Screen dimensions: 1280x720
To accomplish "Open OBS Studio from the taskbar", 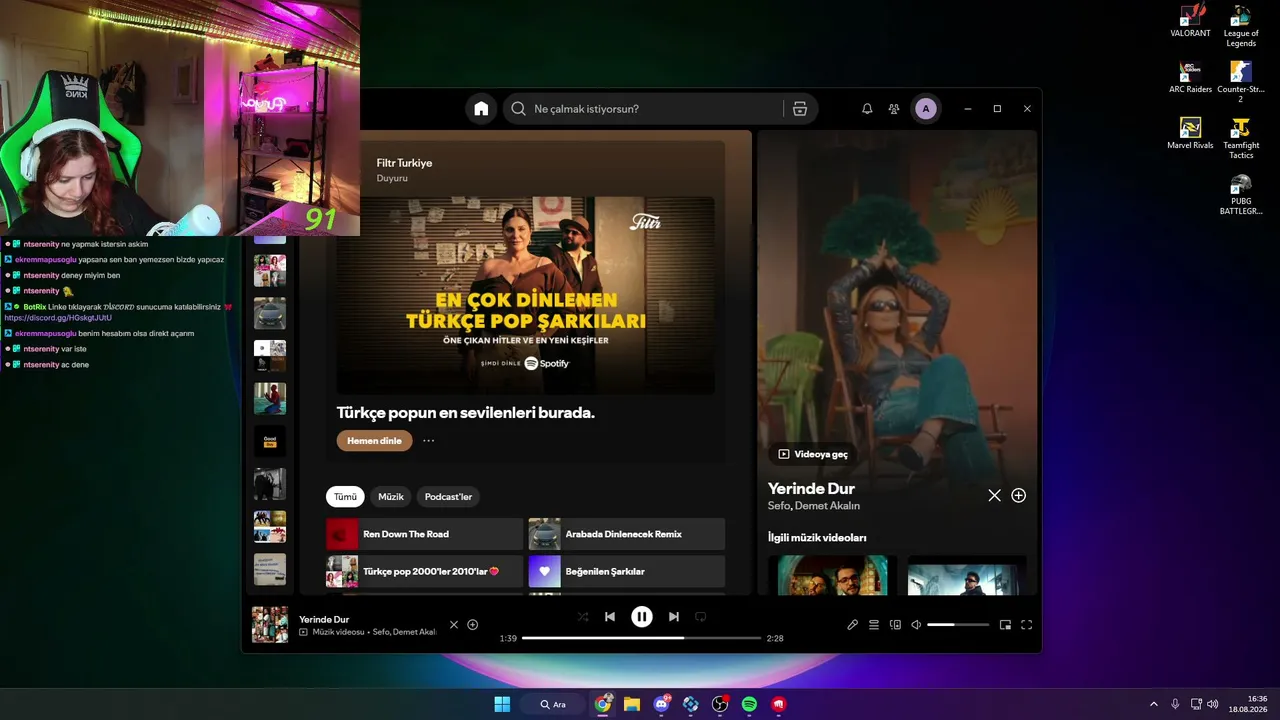I will 720,704.
